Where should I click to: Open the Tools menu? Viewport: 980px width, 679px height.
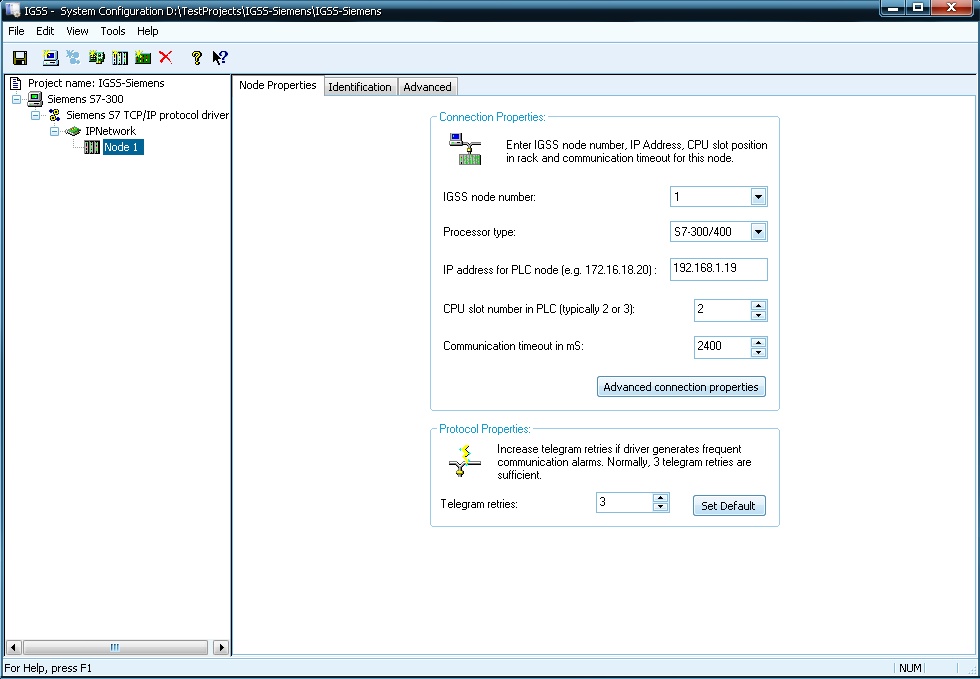tap(113, 31)
